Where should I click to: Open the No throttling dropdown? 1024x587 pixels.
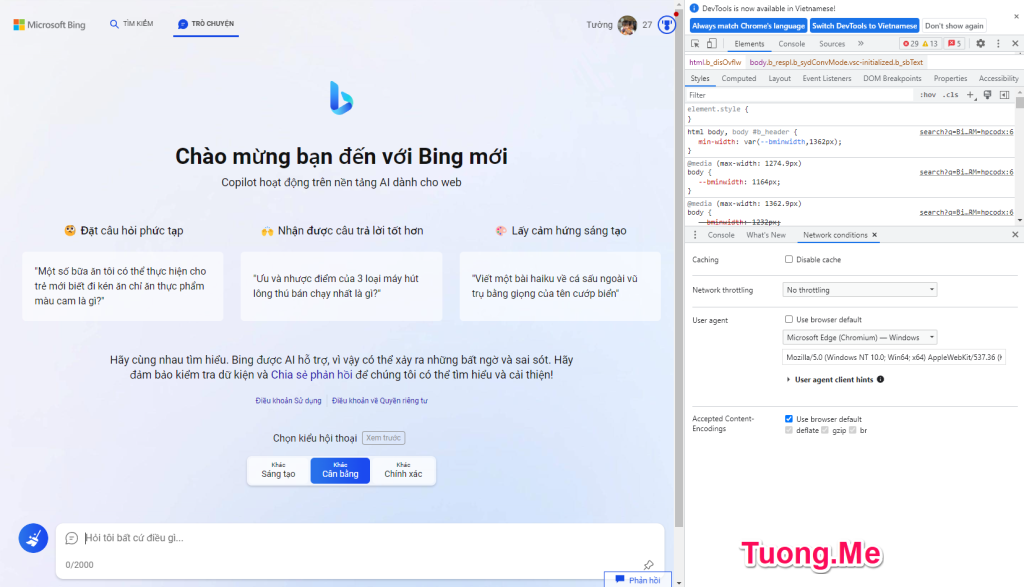(x=859, y=290)
